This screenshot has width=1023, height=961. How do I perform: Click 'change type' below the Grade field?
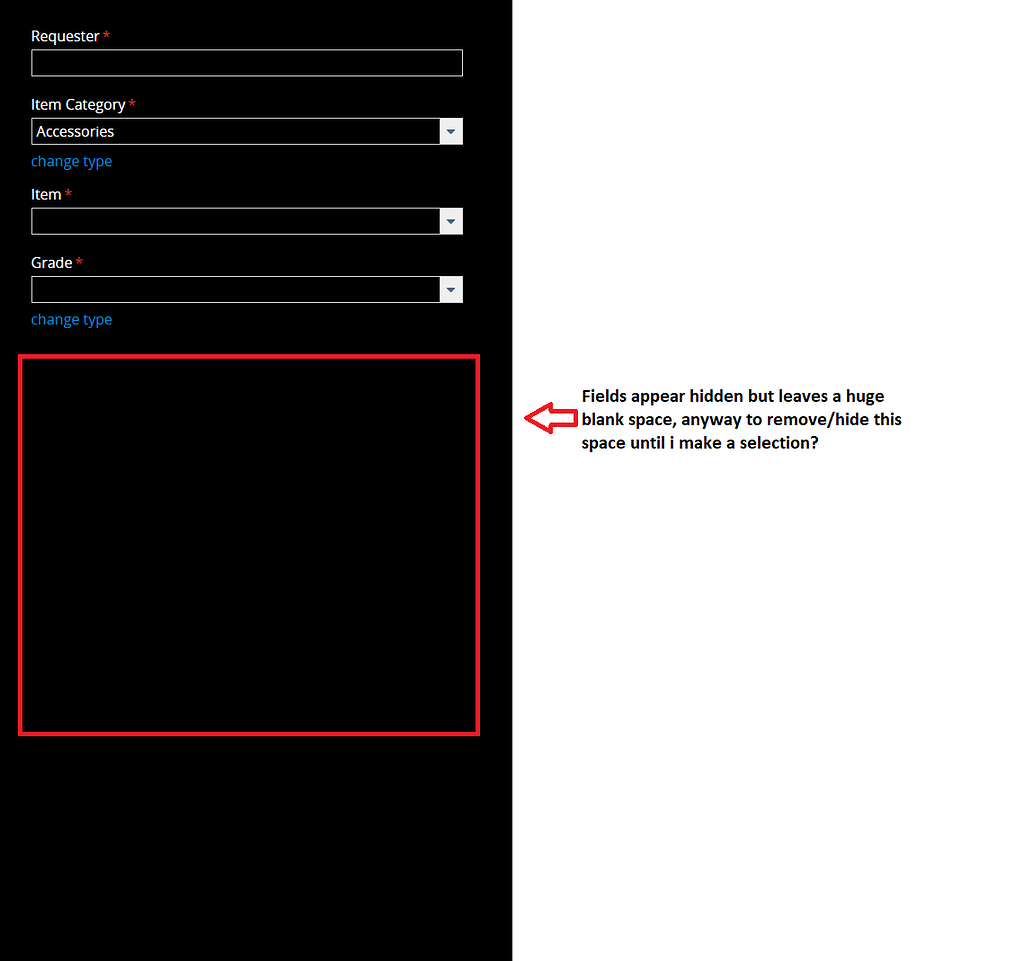point(71,319)
